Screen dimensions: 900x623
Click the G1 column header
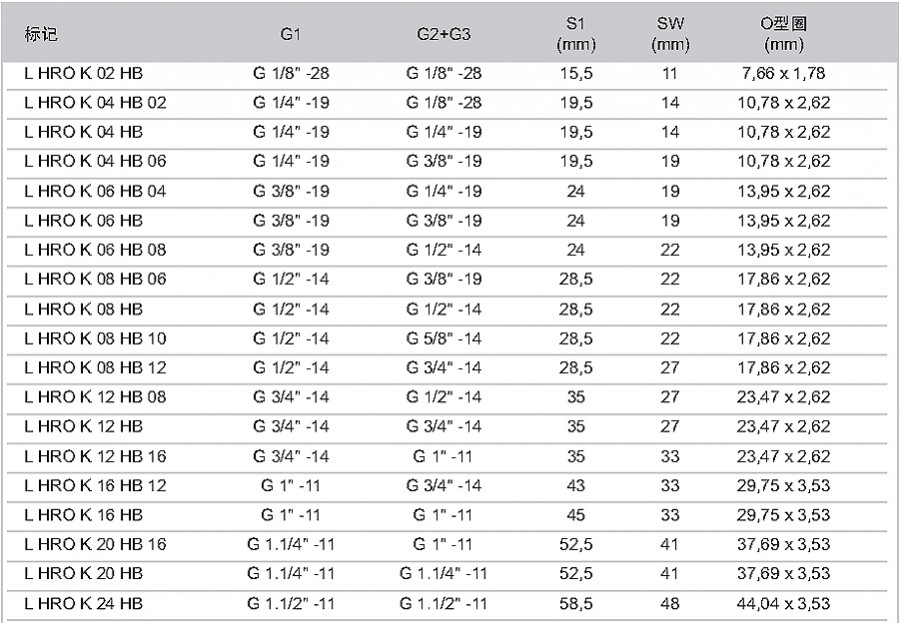[x=290, y=34]
